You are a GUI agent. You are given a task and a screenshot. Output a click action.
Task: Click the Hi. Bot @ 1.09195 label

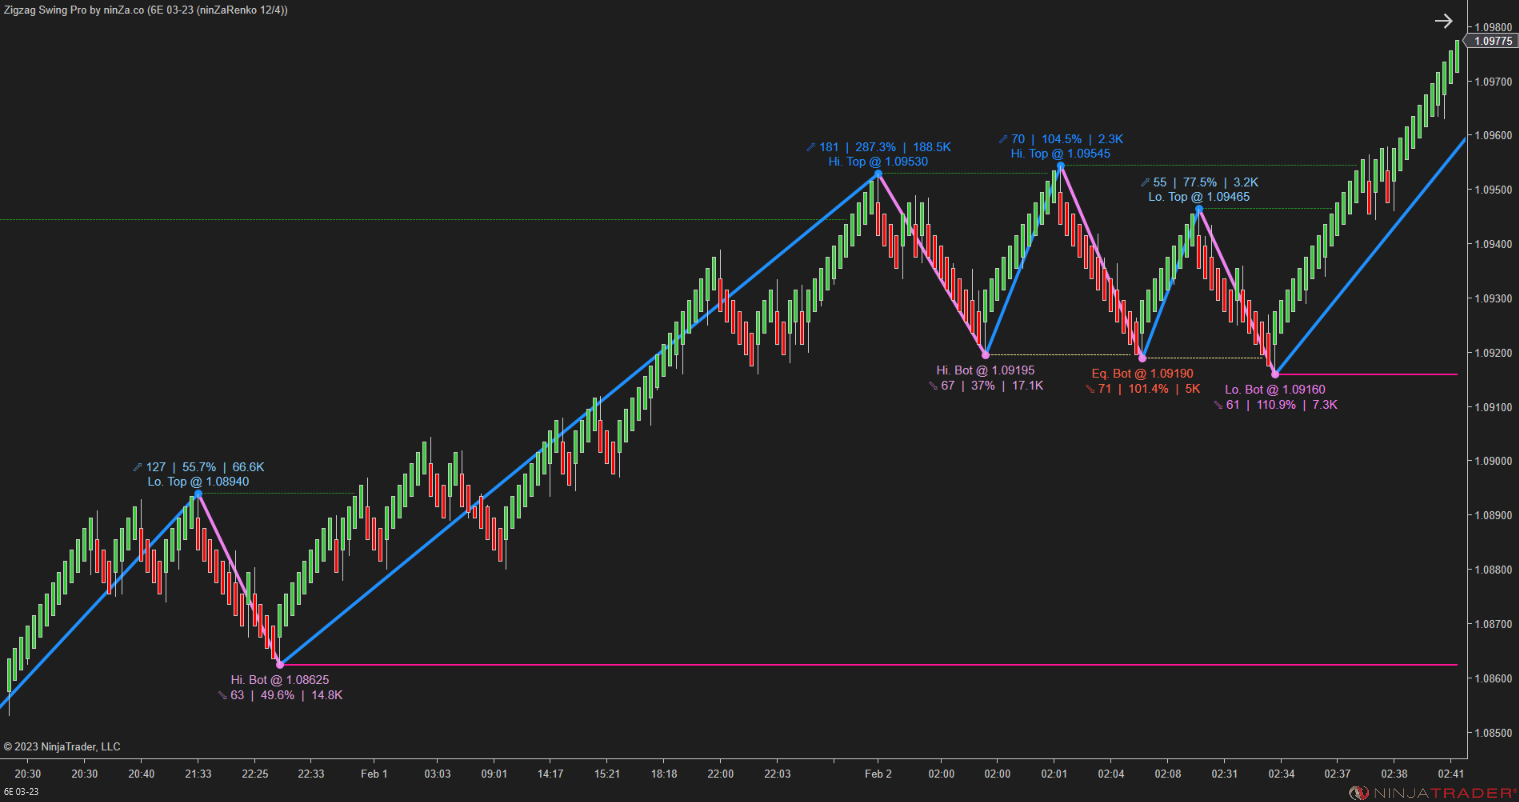tap(984, 370)
